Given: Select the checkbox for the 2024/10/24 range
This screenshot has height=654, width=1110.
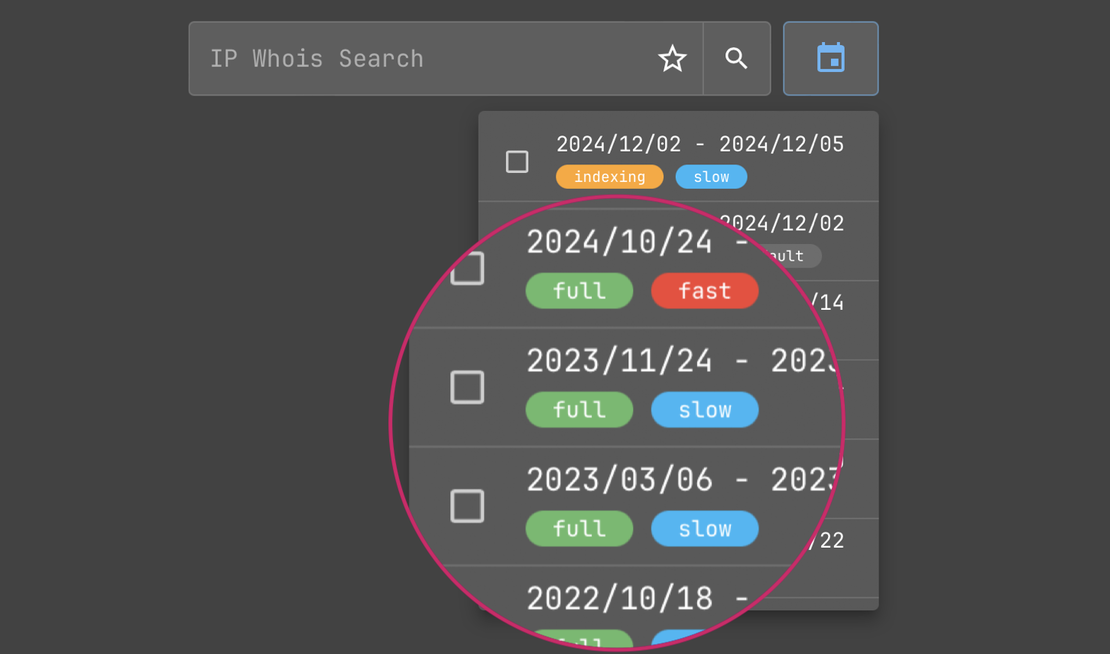Looking at the screenshot, I should point(467,268).
